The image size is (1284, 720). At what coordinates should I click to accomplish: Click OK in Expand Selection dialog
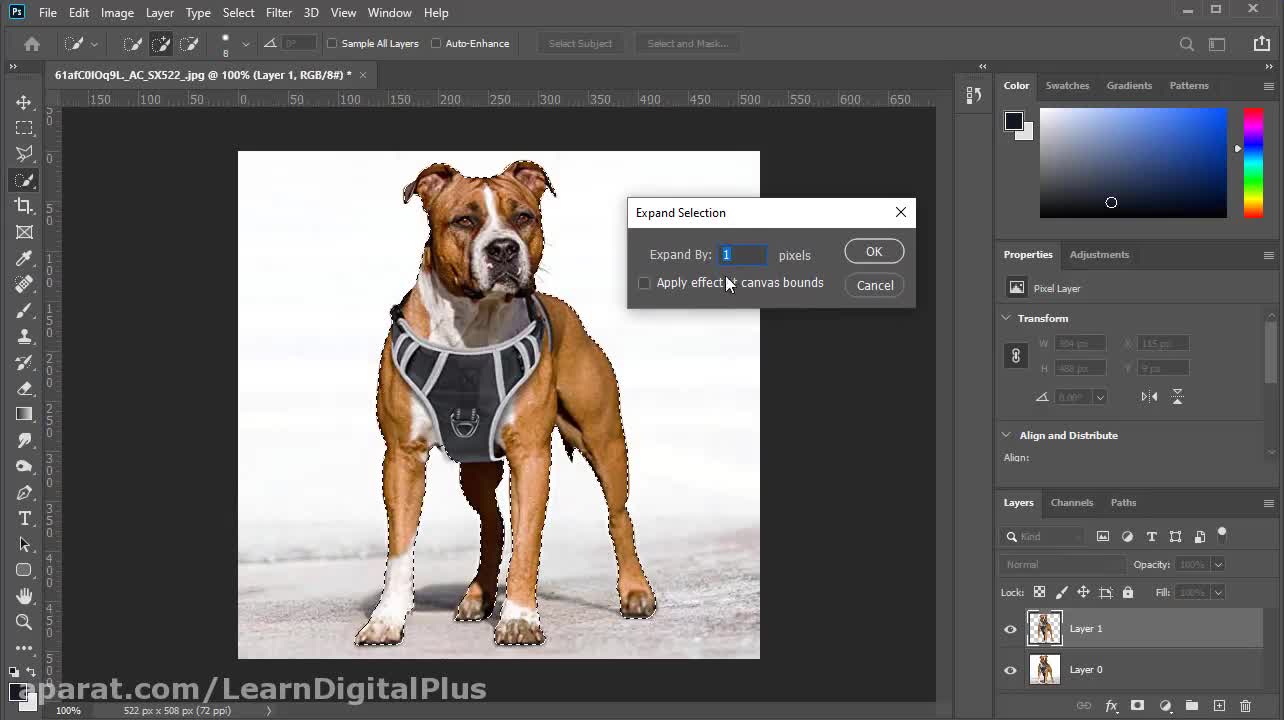(873, 252)
